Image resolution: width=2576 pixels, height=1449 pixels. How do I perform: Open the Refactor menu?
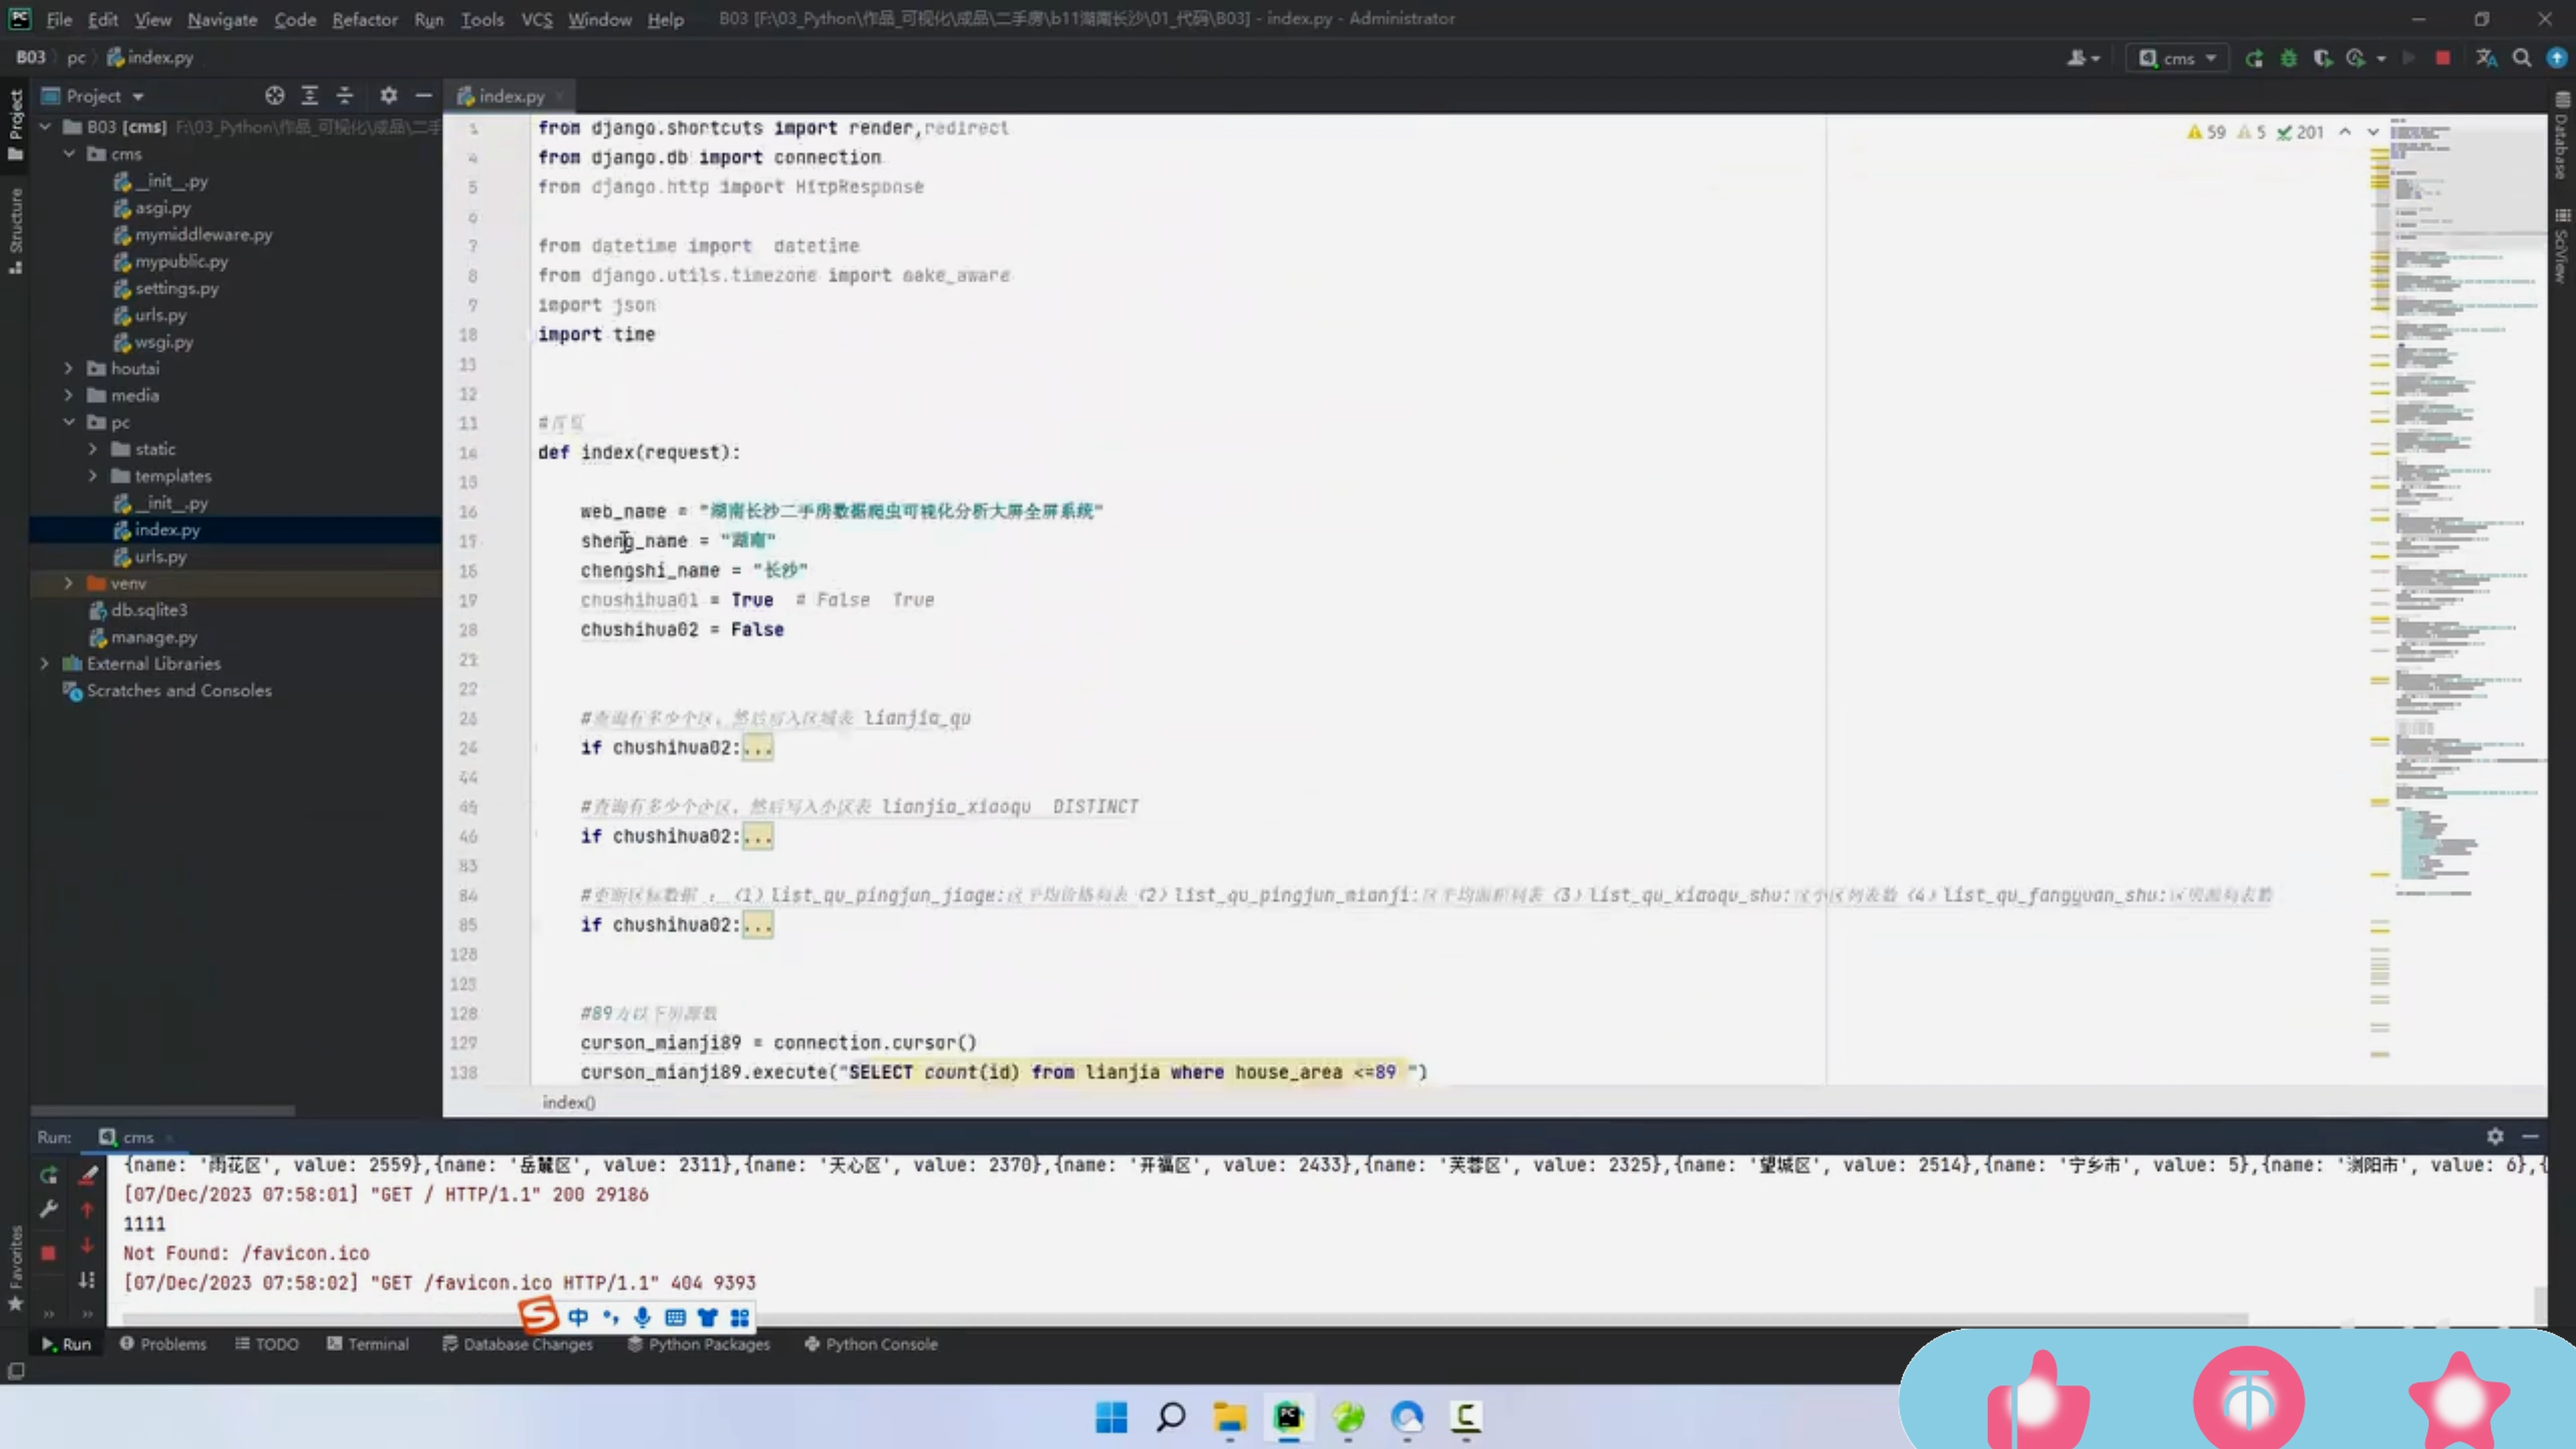point(364,19)
